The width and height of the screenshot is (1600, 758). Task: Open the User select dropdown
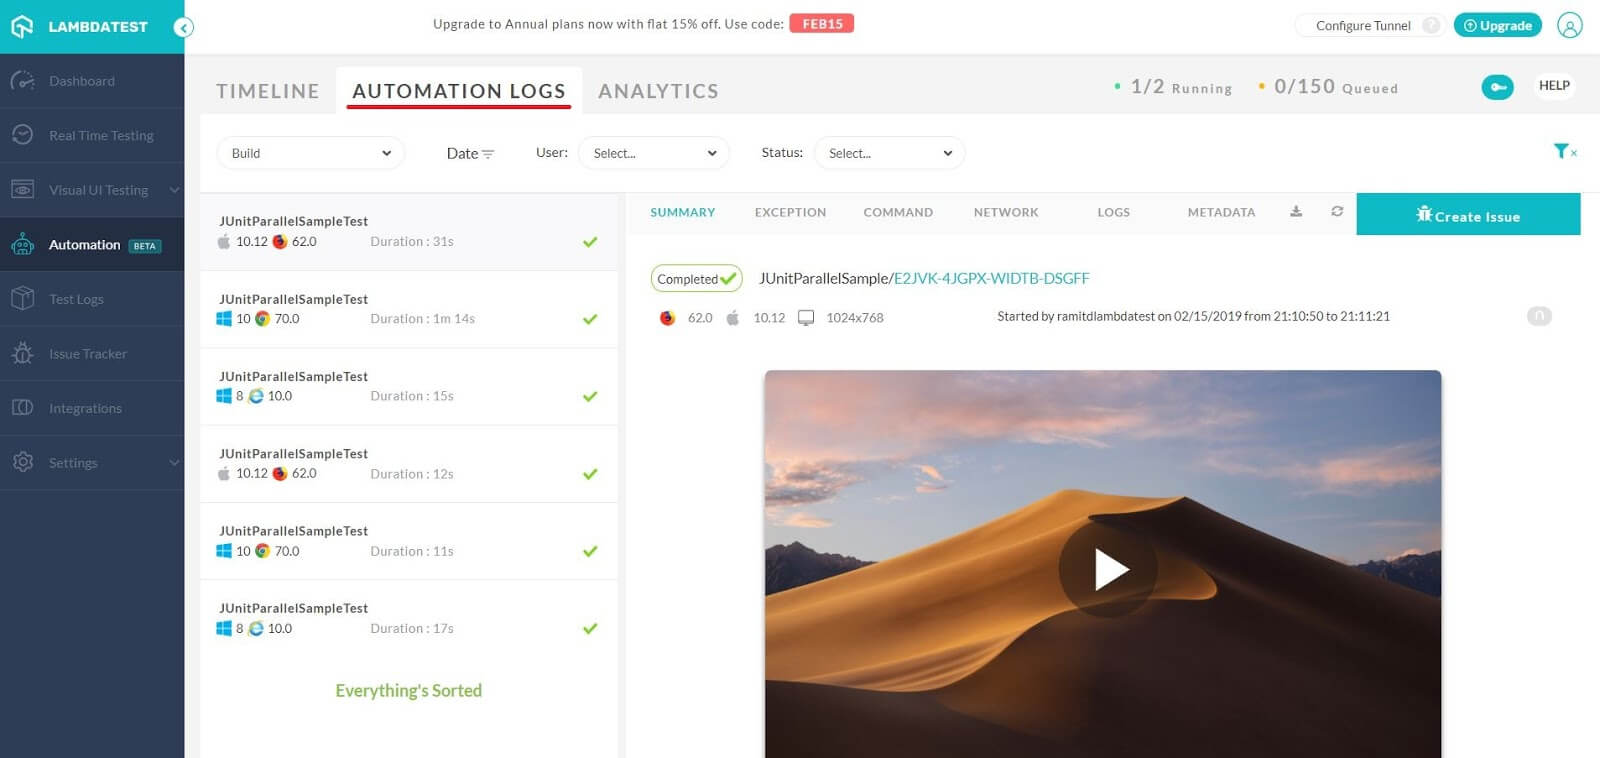point(654,154)
